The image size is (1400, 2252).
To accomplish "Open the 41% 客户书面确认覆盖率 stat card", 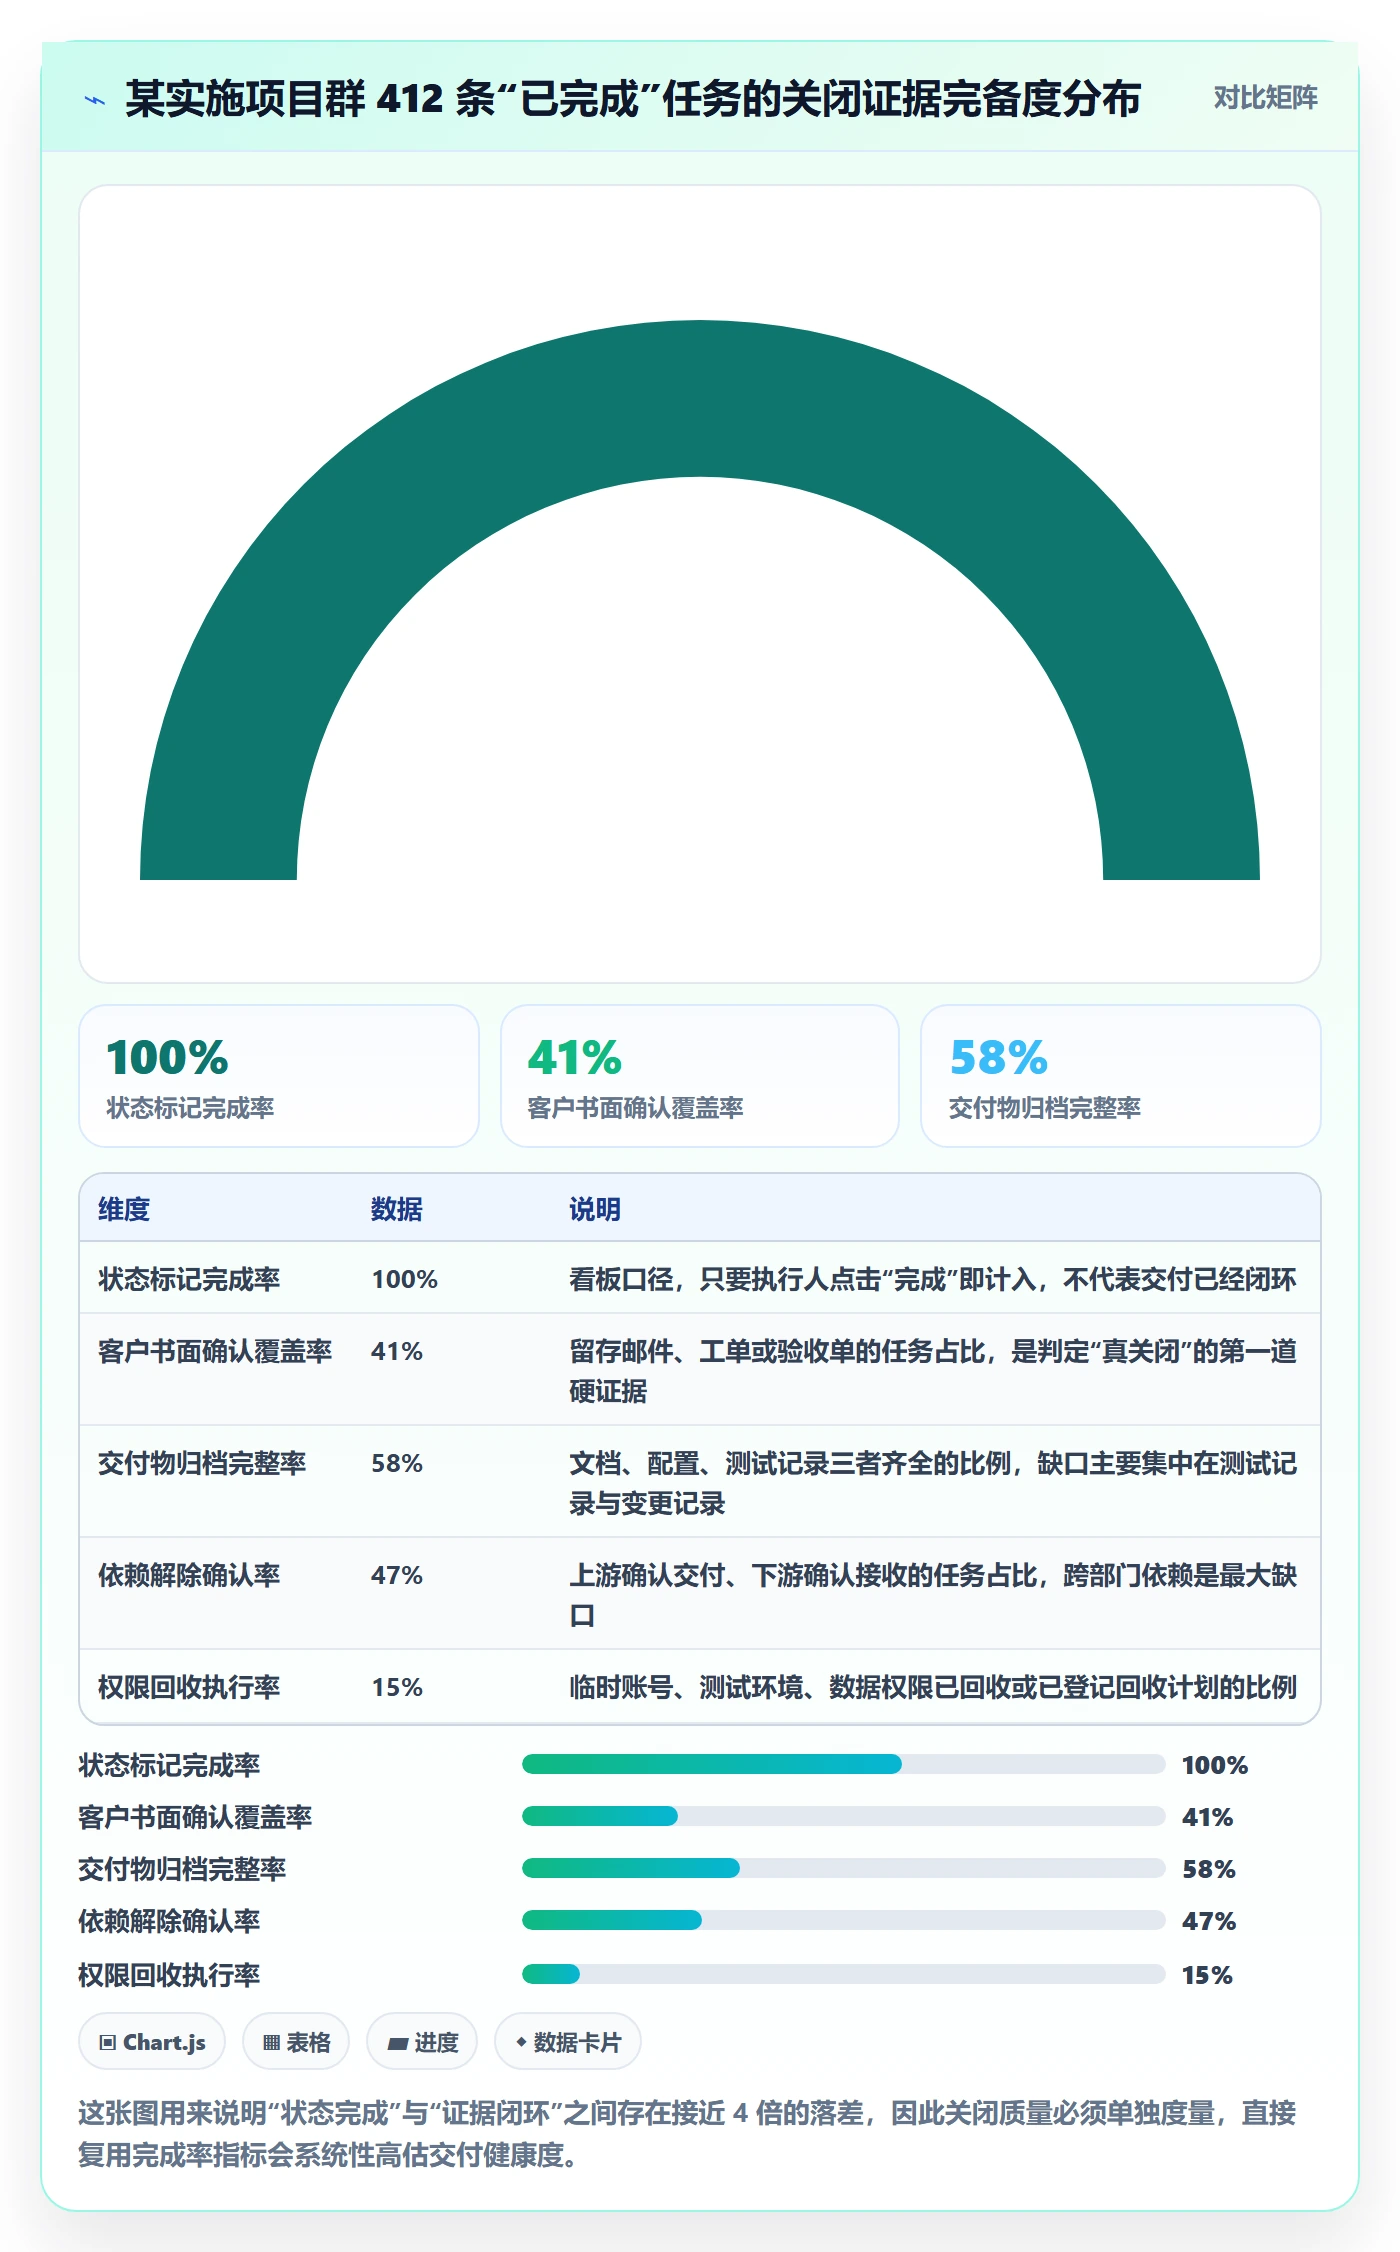I will [x=700, y=1076].
